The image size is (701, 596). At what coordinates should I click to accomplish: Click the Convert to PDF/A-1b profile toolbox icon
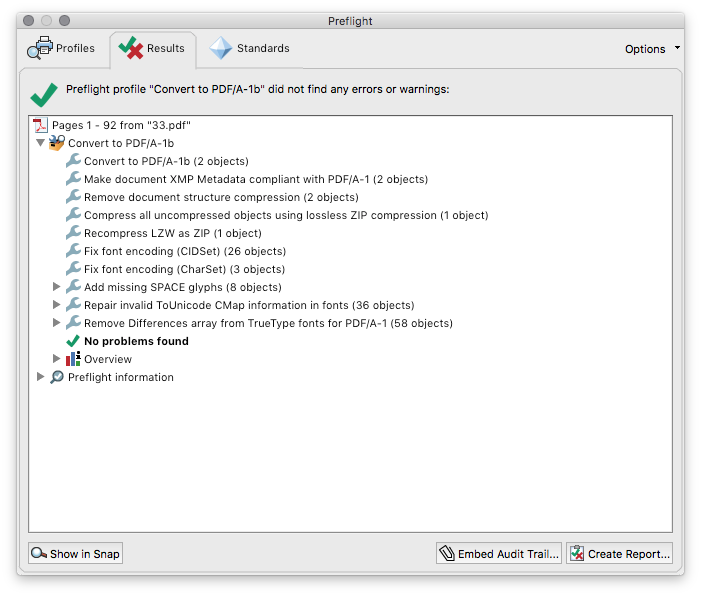[x=57, y=143]
